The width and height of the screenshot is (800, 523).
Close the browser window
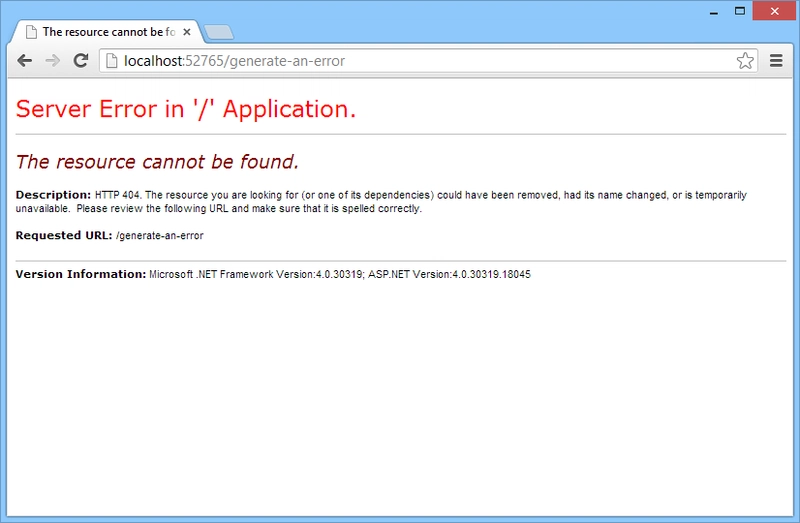[x=774, y=11]
